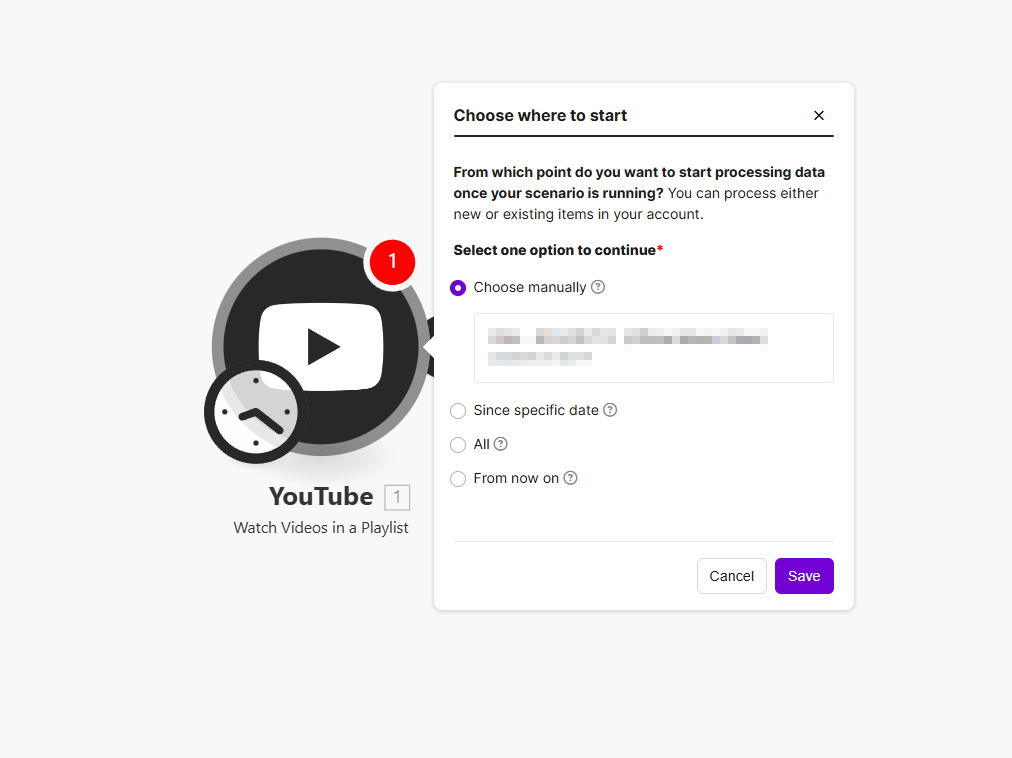Click the Watch Videos in a Playlist subtitle
Viewport: 1012px width, 758px height.
(321, 527)
